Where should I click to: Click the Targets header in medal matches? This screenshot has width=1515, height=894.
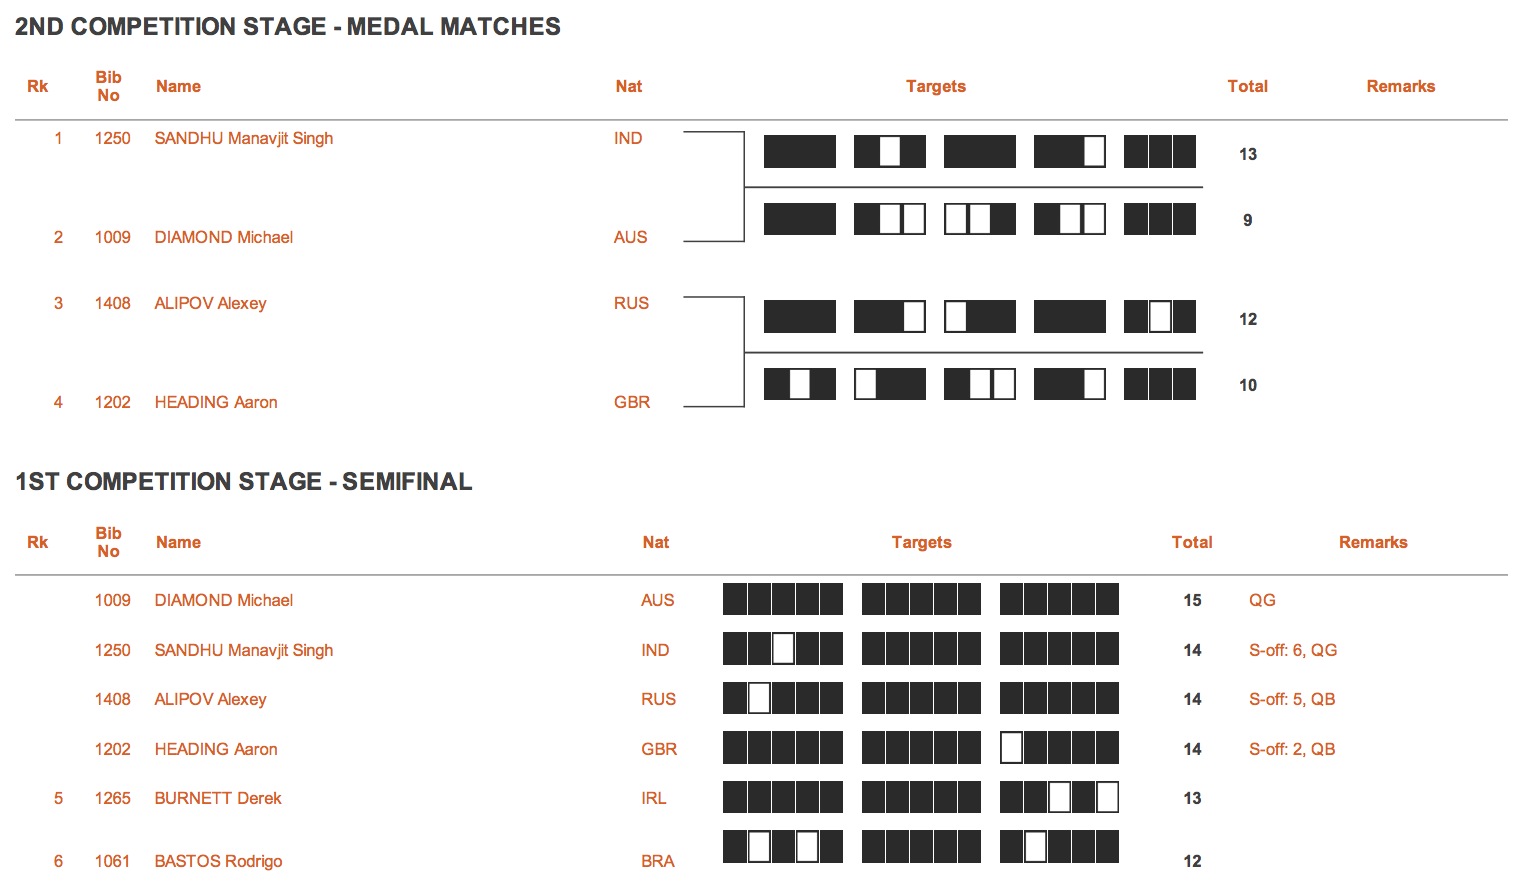tap(936, 86)
